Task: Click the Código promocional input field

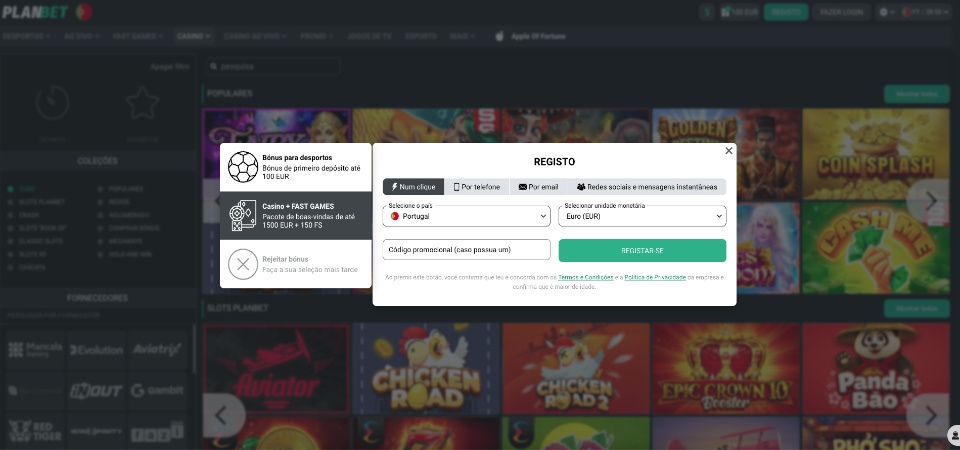Action: coord(466,250)
